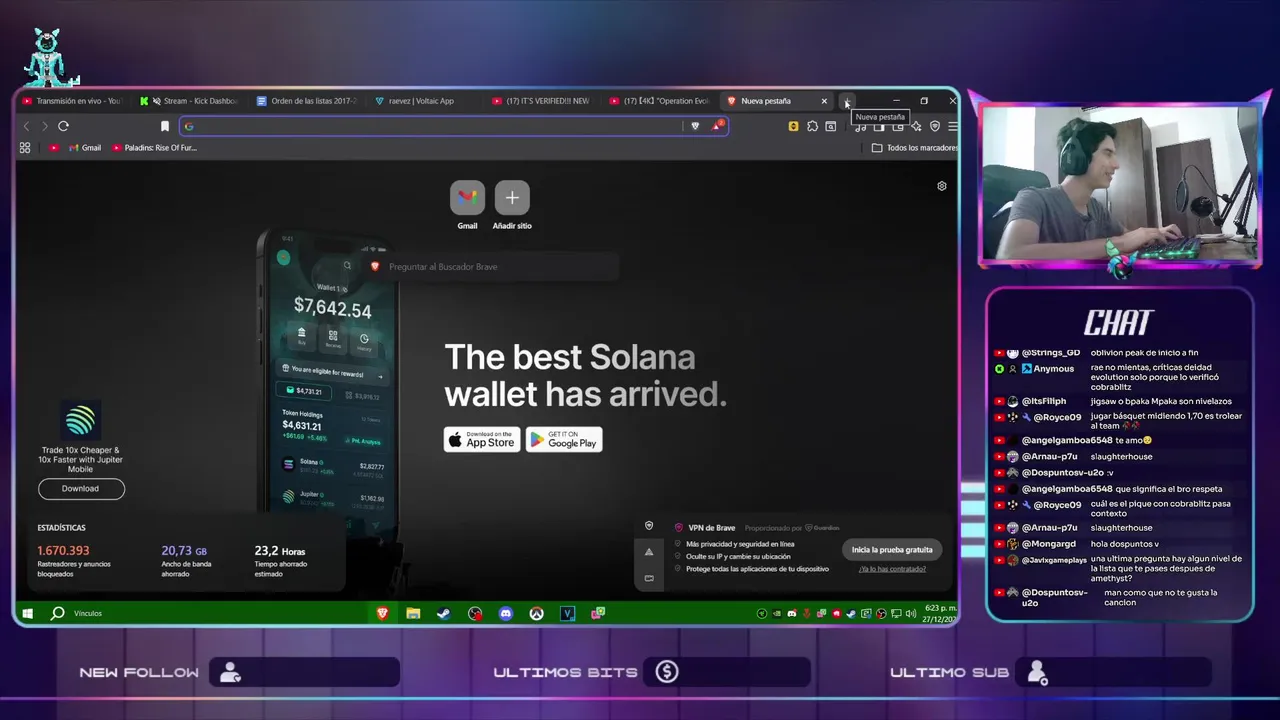
Task: Switch to Operation Evolution 4K tab
Action: tap(660, 101)
